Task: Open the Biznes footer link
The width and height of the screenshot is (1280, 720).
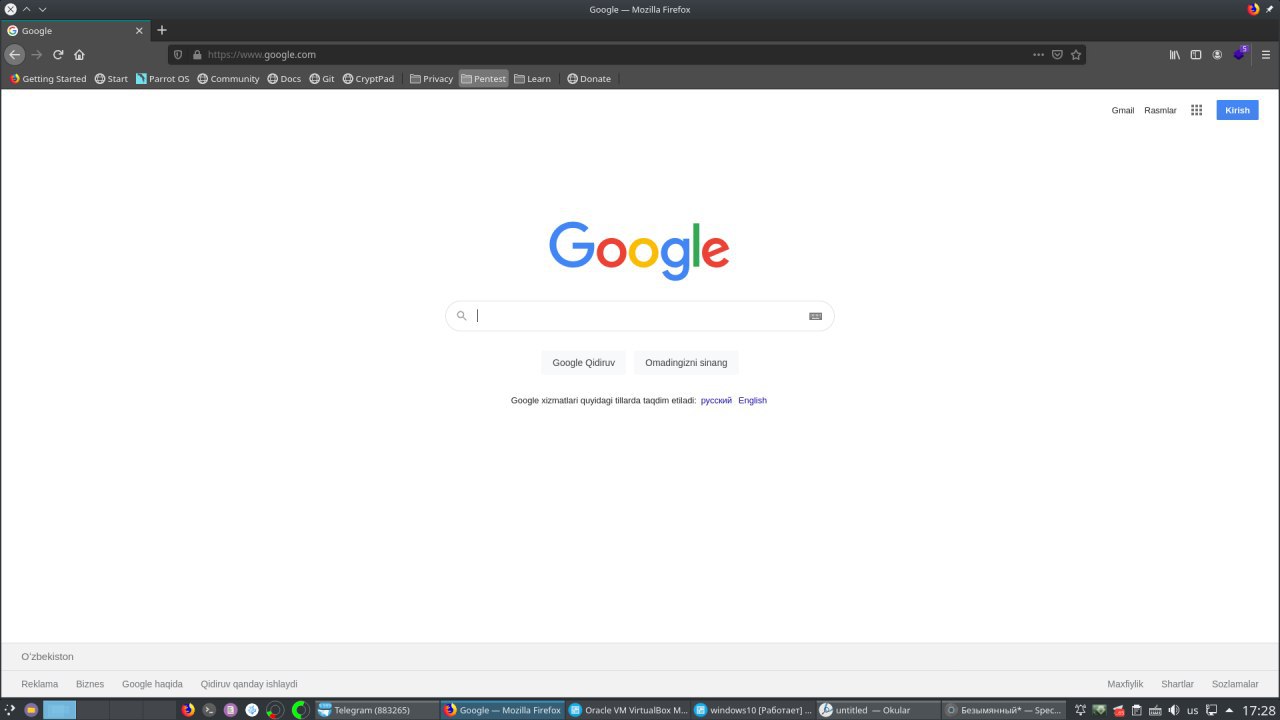Action: 90,684
